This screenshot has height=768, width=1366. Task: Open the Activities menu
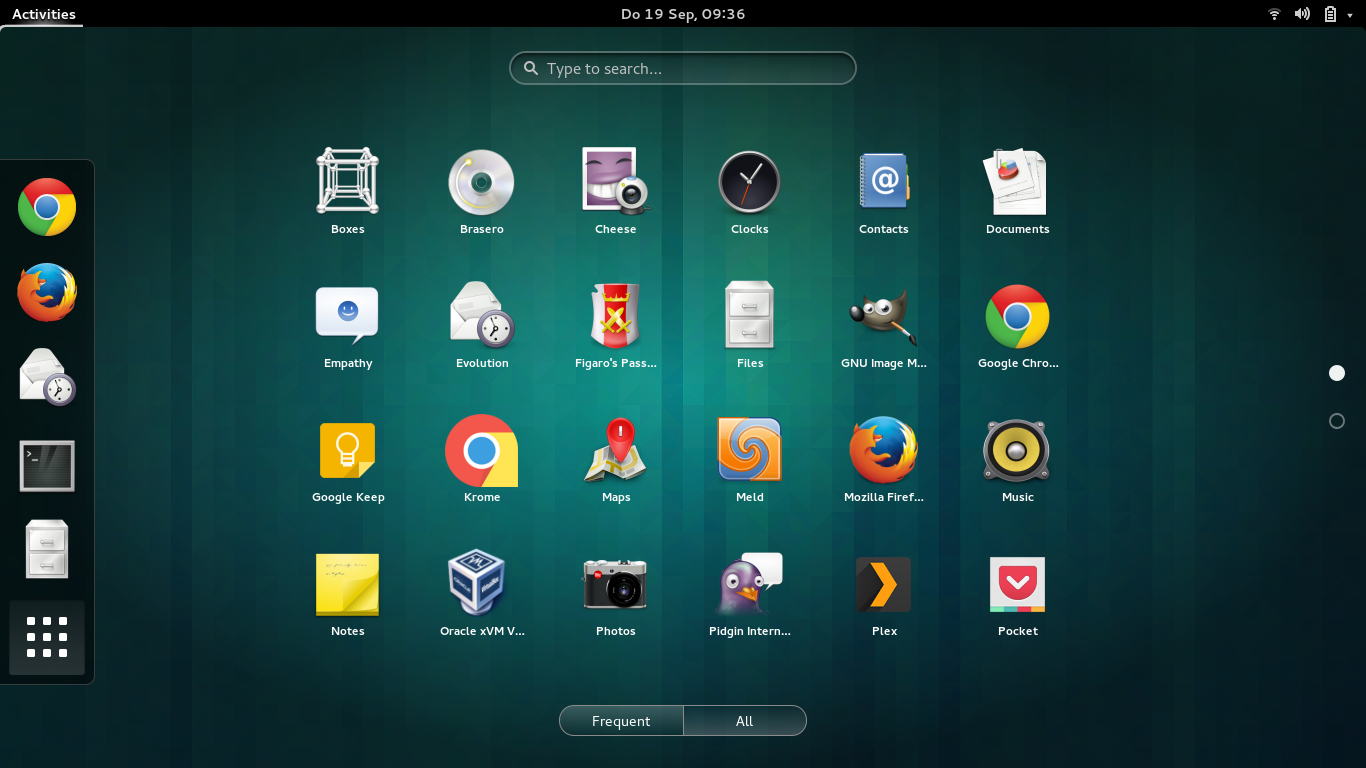tap(41, 14)
